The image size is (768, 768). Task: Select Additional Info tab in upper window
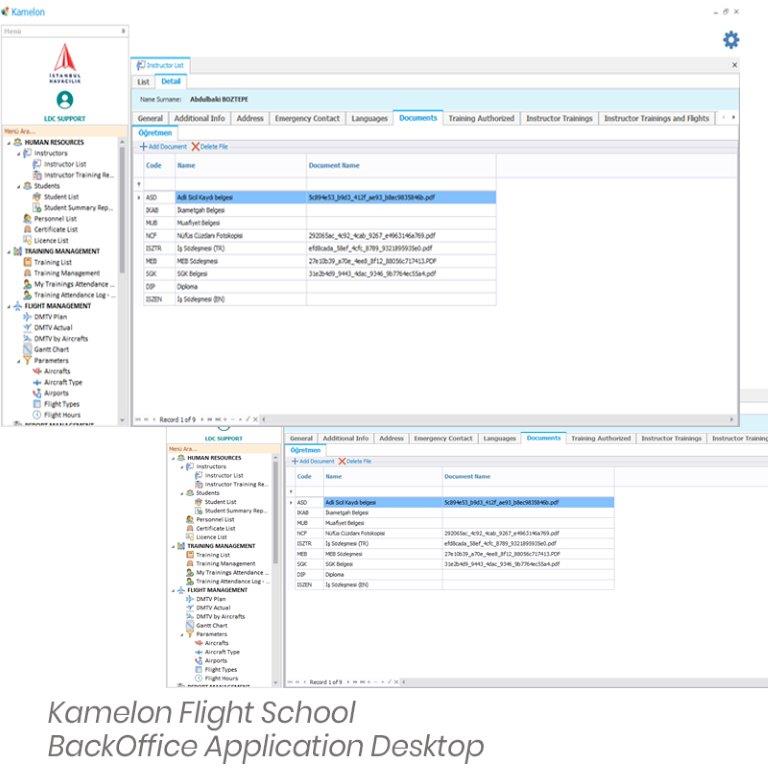[x=199, y=119]
